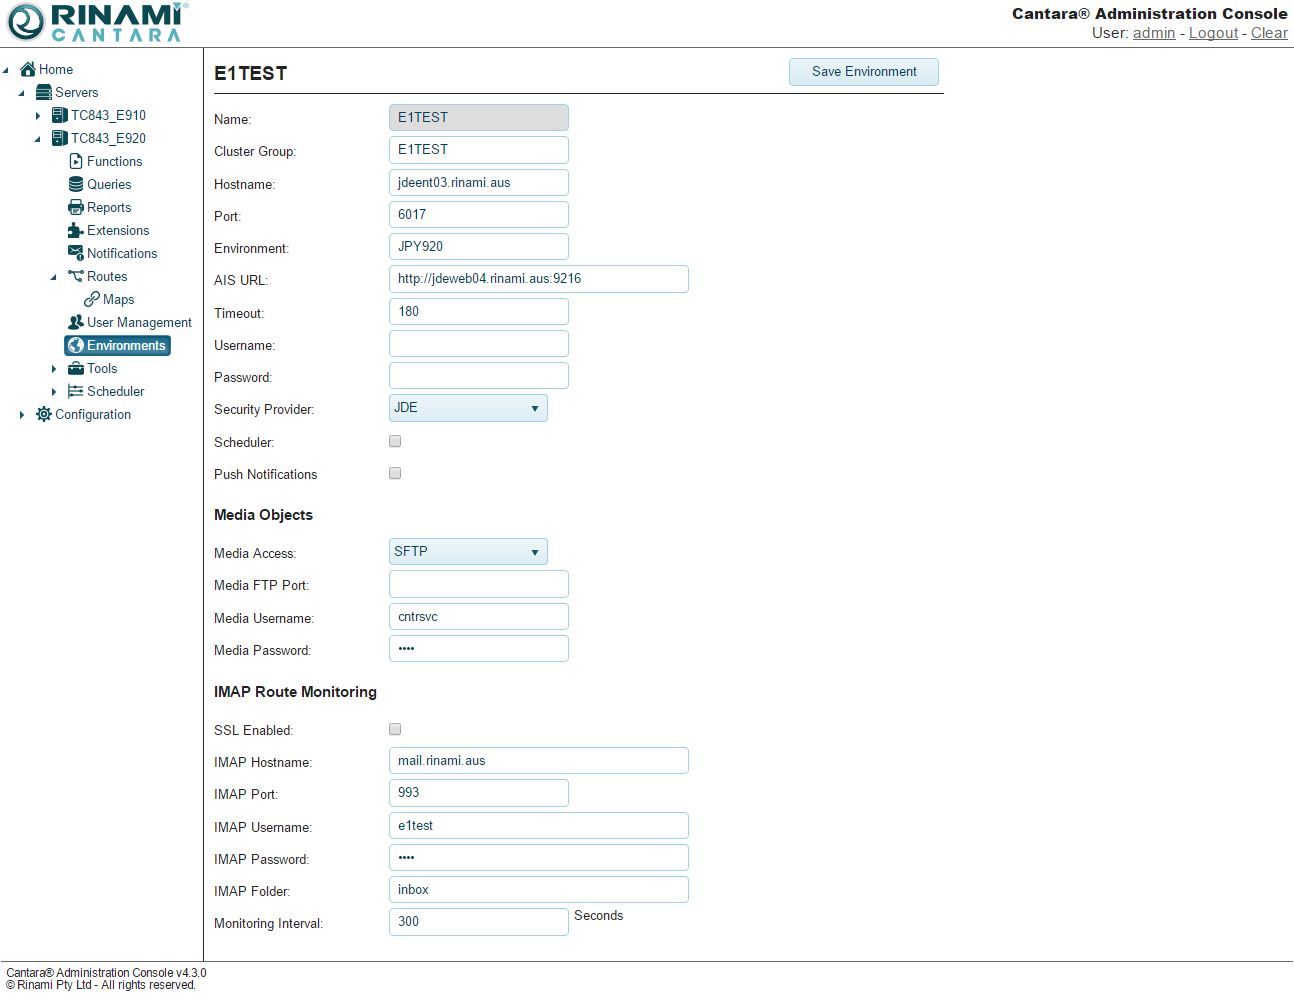1294x1004 pixels.
Task: Click the Logout link
Action: point(1213,33)
